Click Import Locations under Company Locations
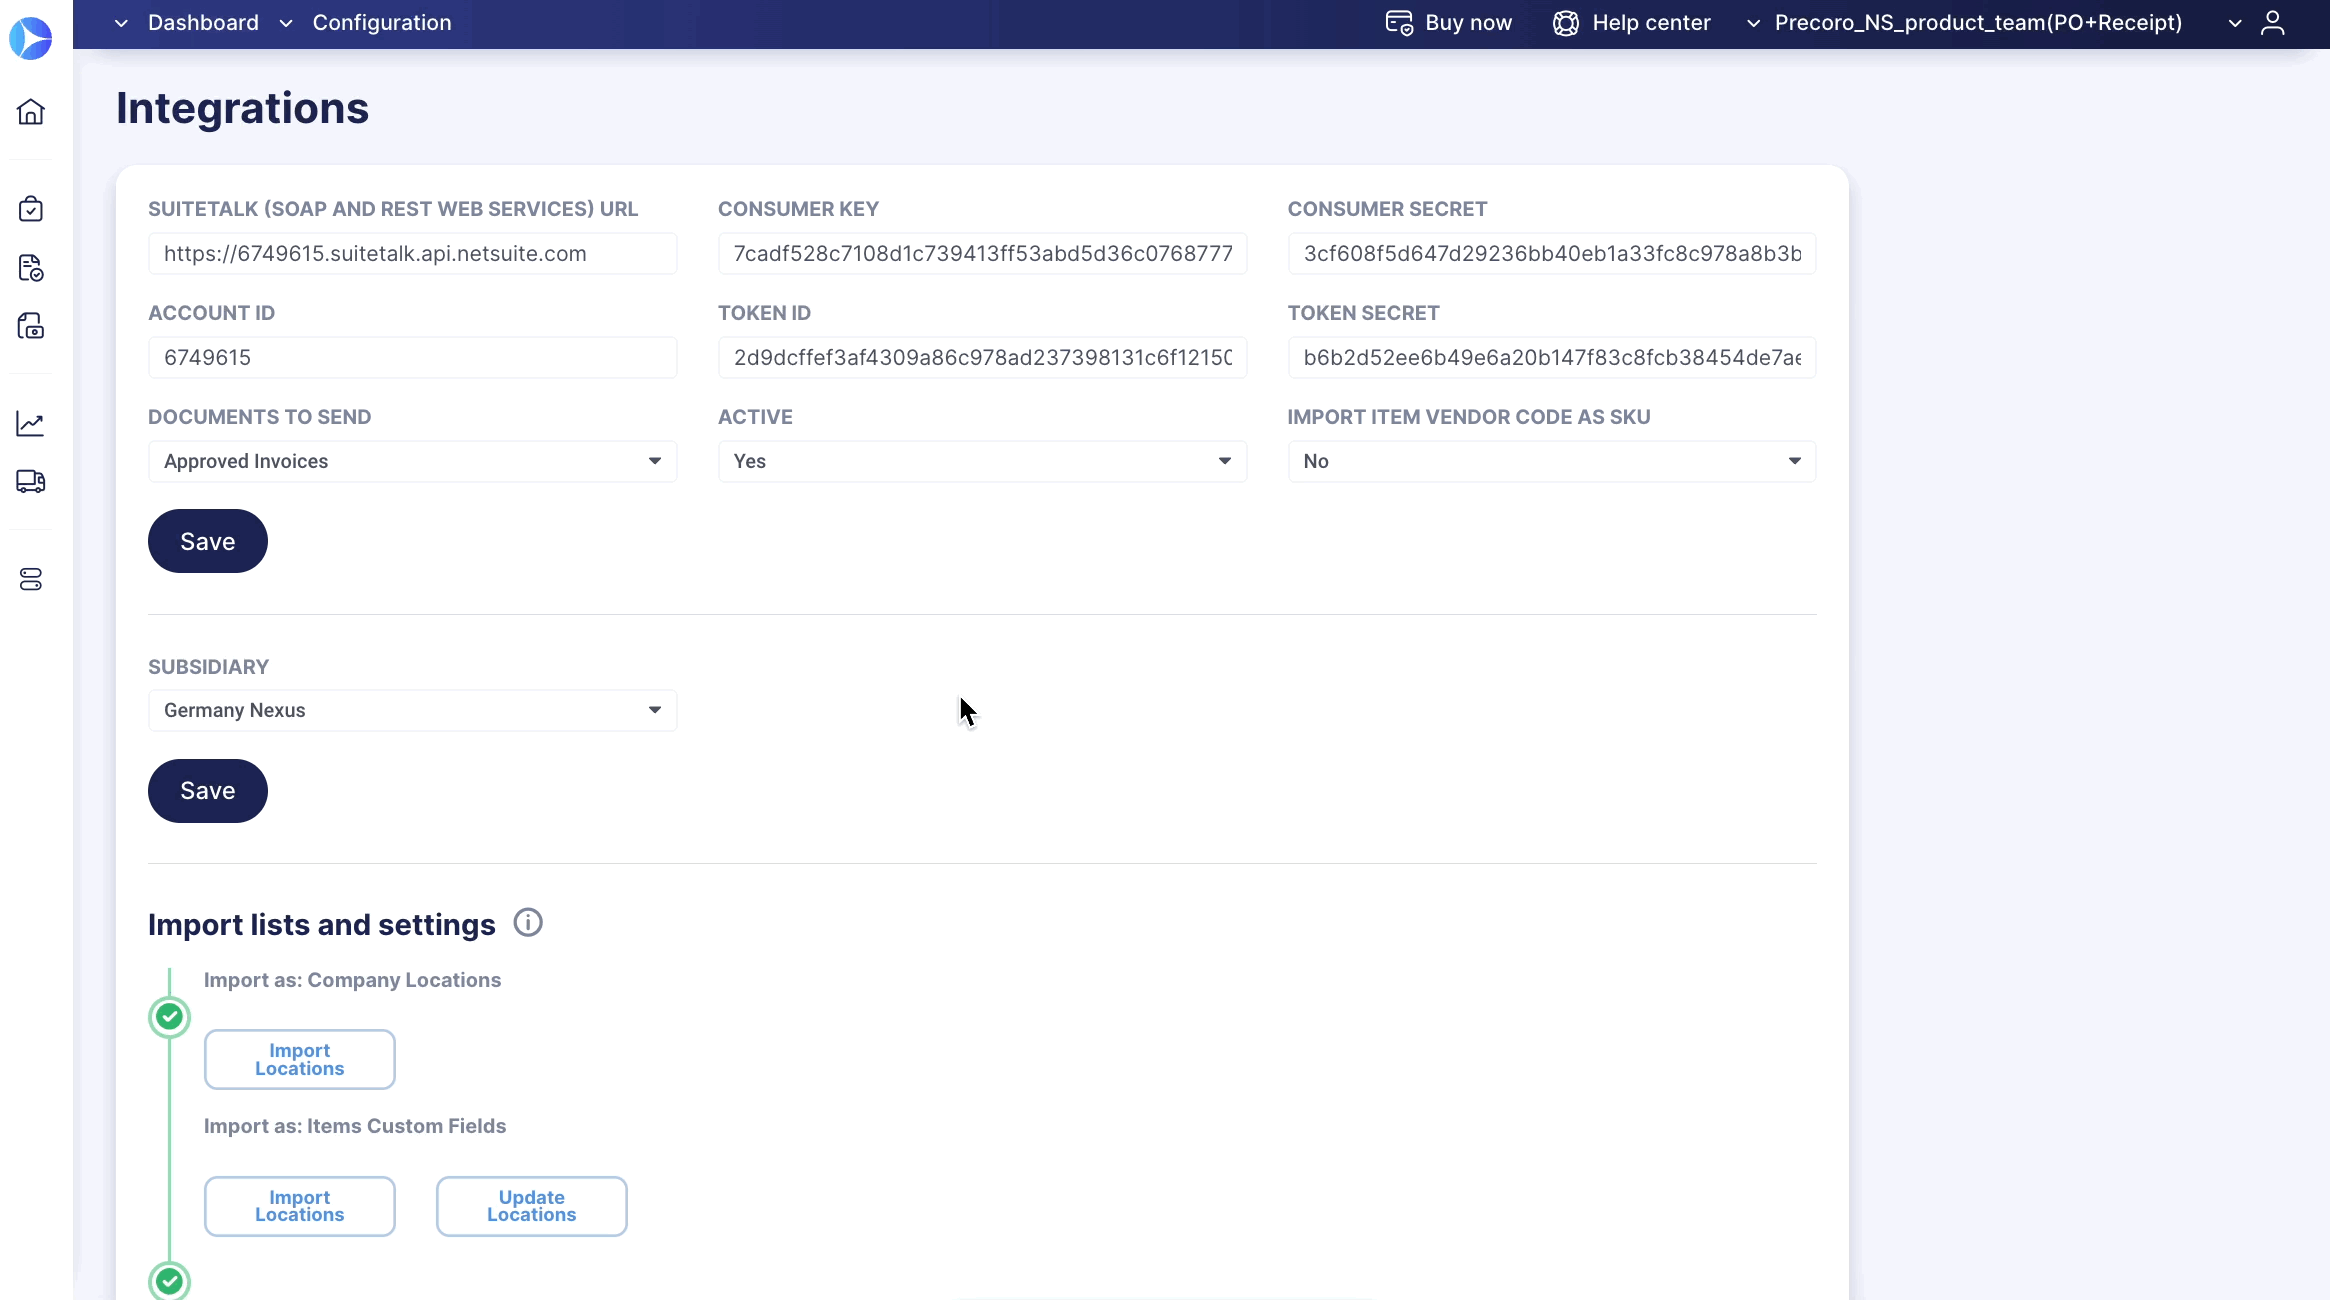 point(300,1059)
